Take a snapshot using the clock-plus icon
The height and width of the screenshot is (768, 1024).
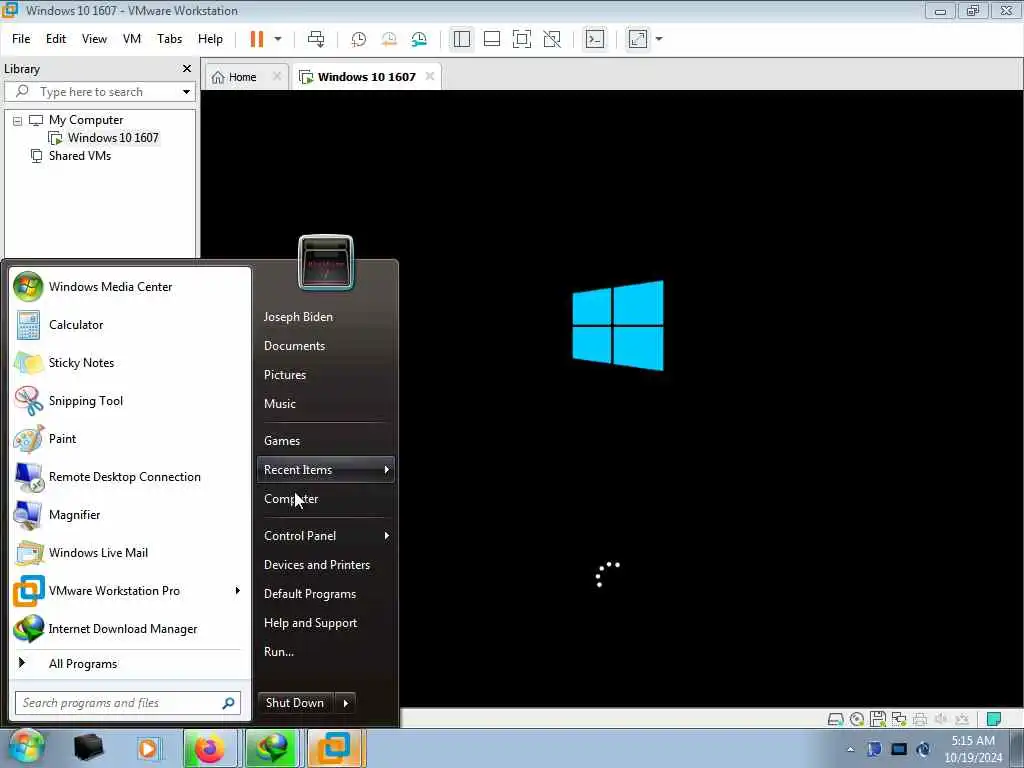pos(359,39)
